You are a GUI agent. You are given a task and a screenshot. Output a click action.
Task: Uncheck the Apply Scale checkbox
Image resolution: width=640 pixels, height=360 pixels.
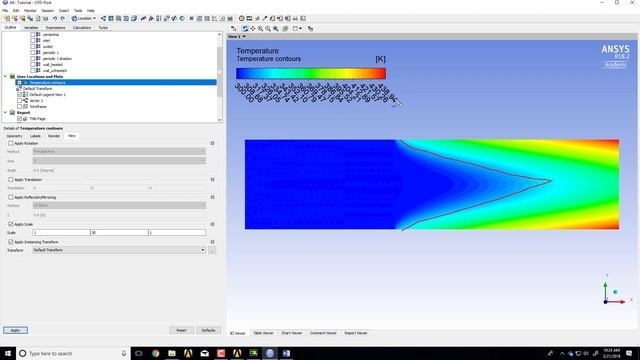point(11,224)
